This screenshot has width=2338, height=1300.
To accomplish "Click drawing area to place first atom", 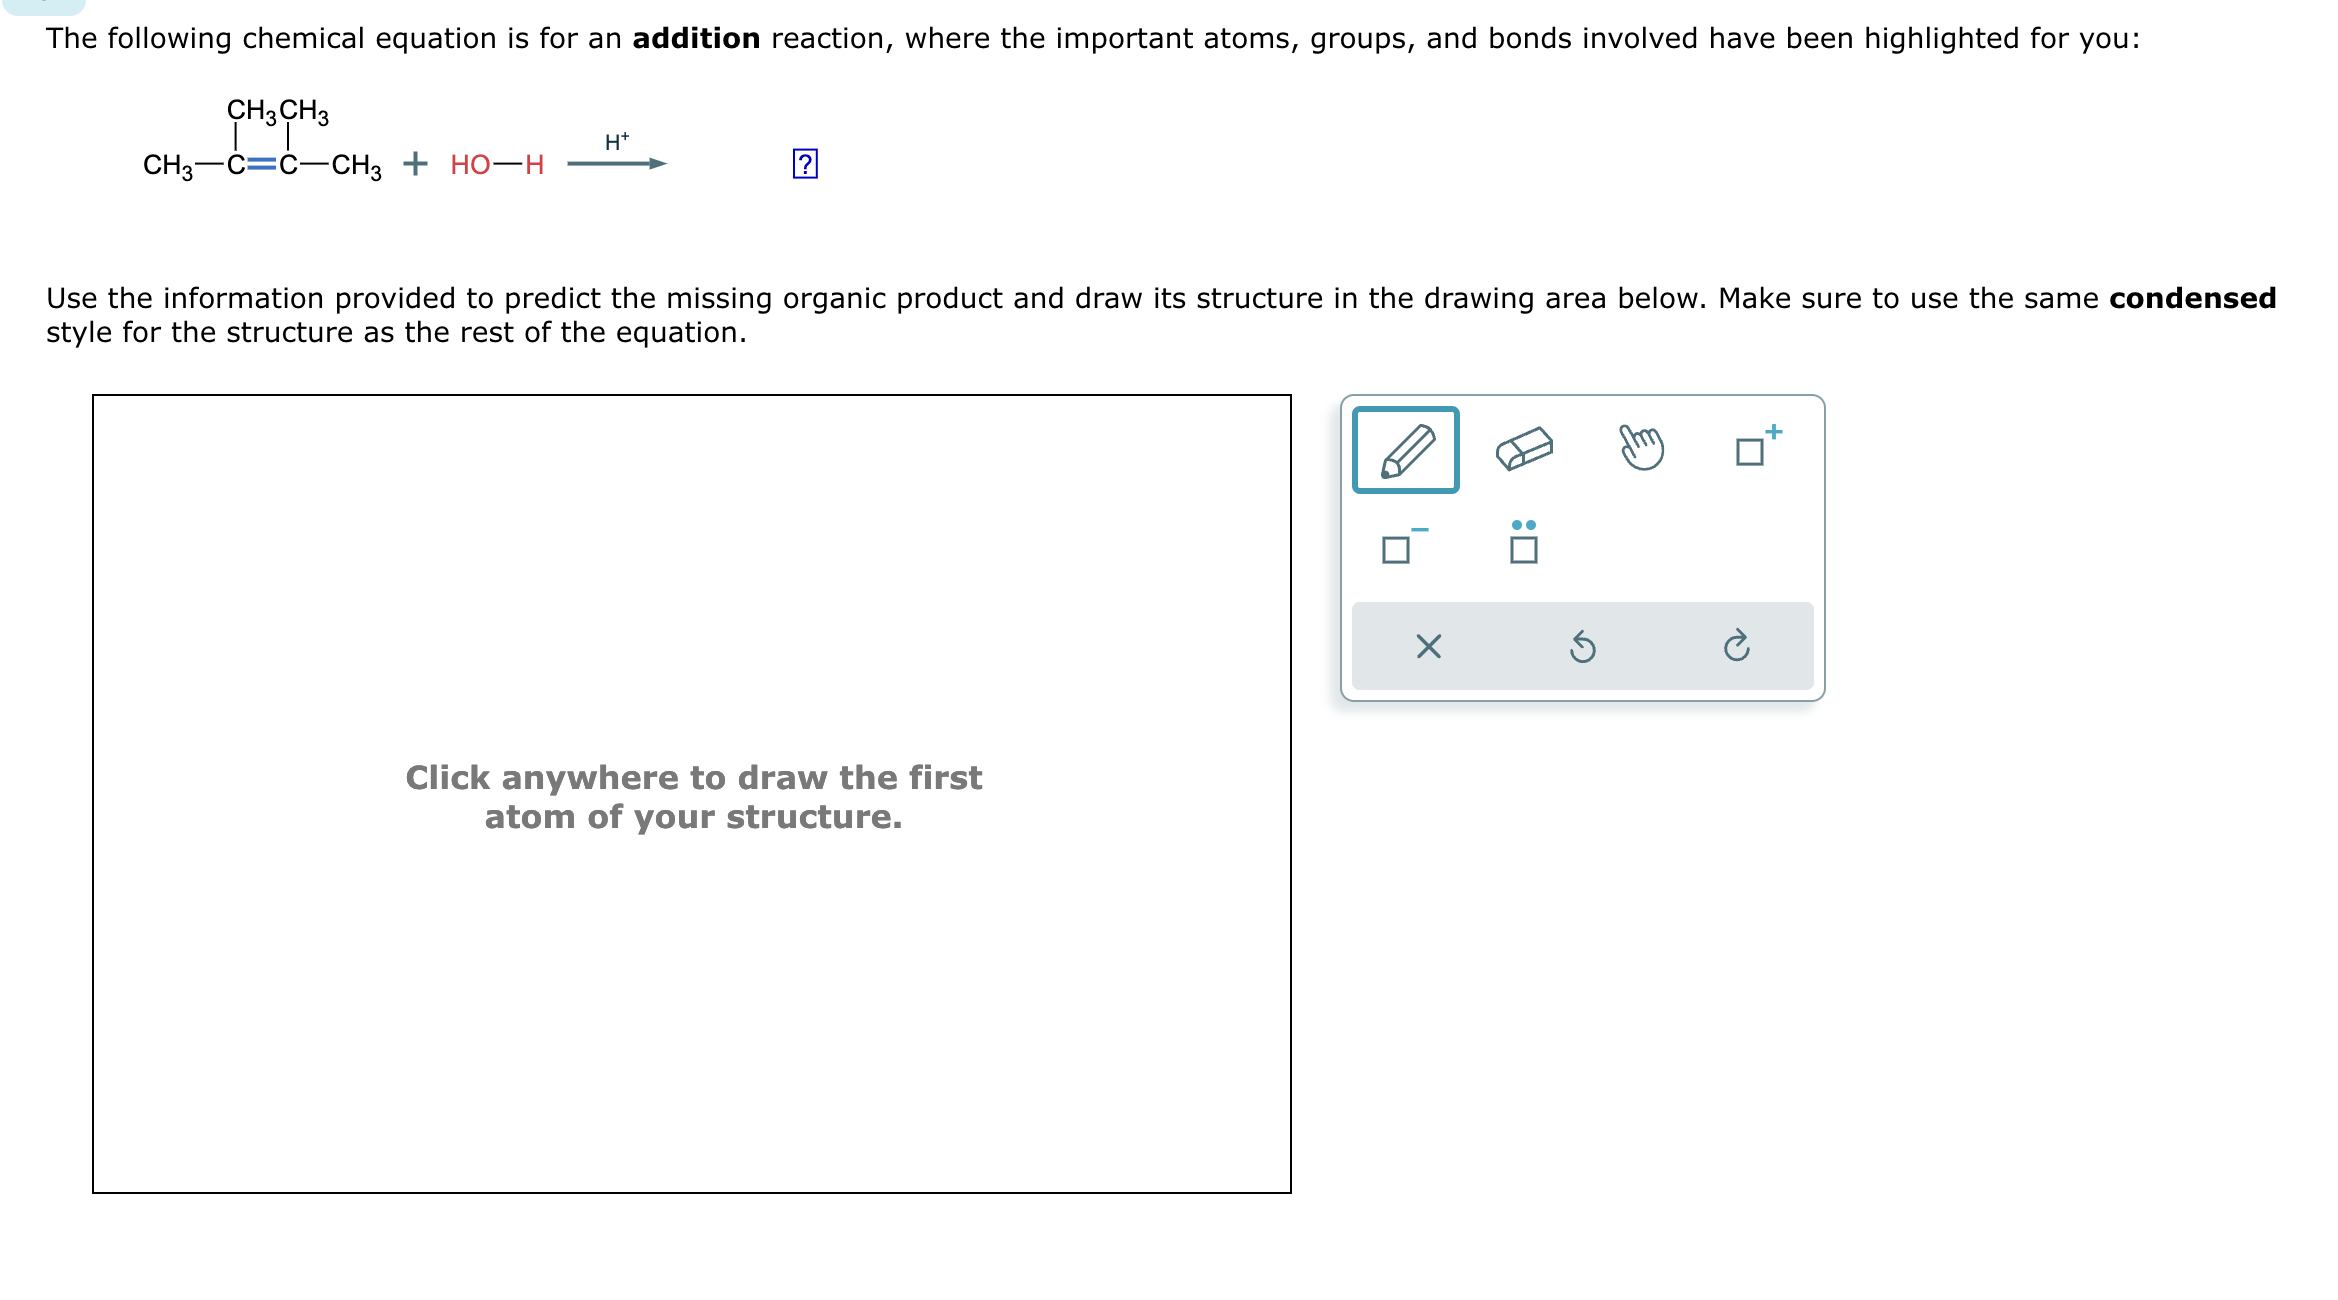I will 692,794.
